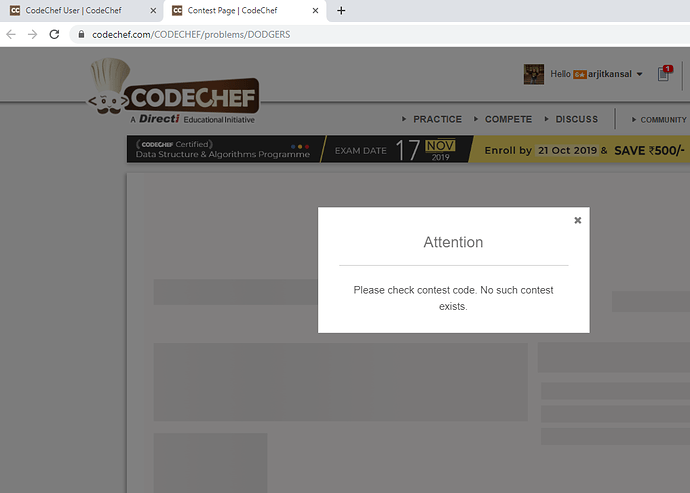Click the address bar URL

pyautogui.click(x=191, y=34)
